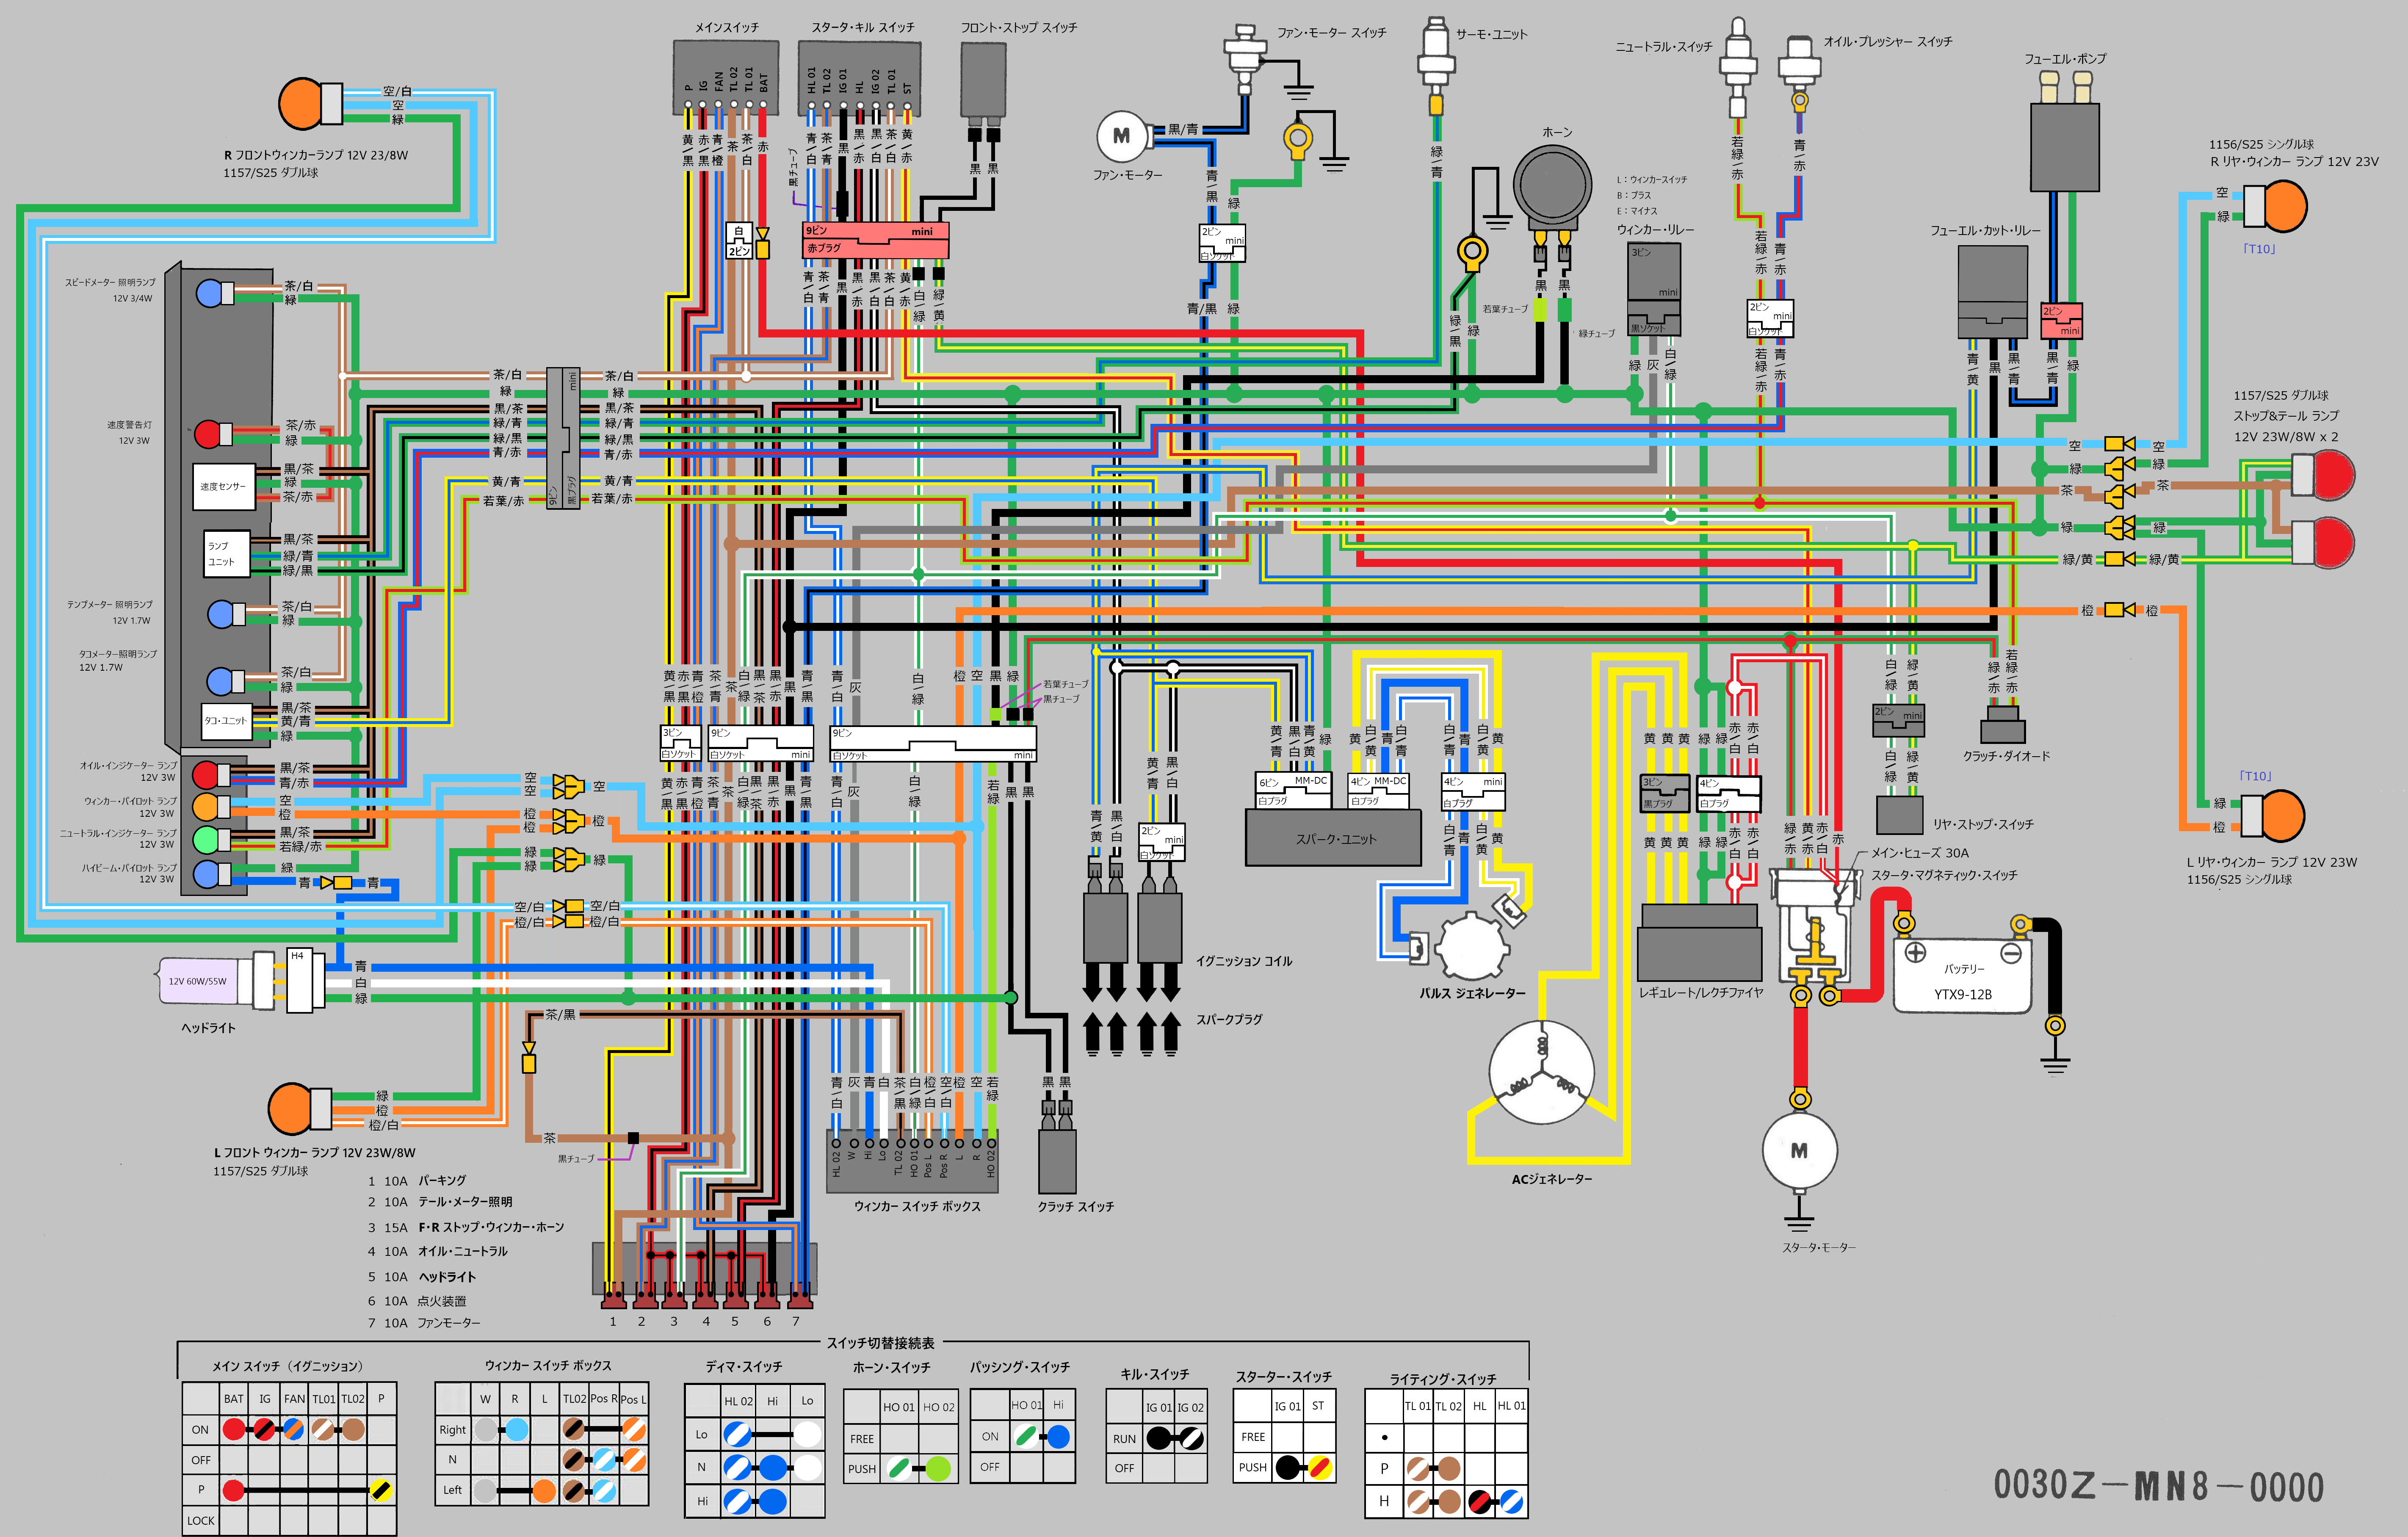The width and height of the screenshot is (2408, 1537).
Task: Select the 'ストップ&テール ランプ' label
Action: [x=2286, y=415]
